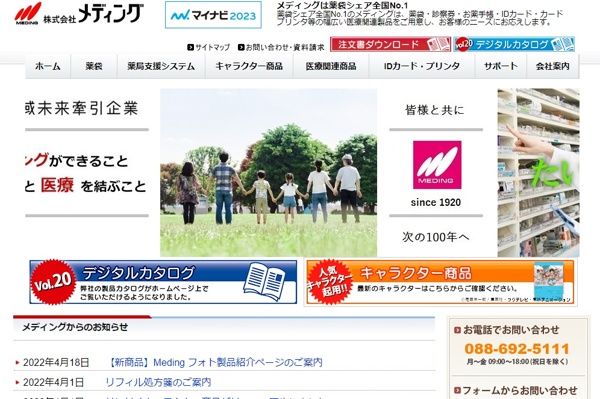Open the Vol.20 デジタルカタログ large banner
600x399 pixels.
(163, 282)
